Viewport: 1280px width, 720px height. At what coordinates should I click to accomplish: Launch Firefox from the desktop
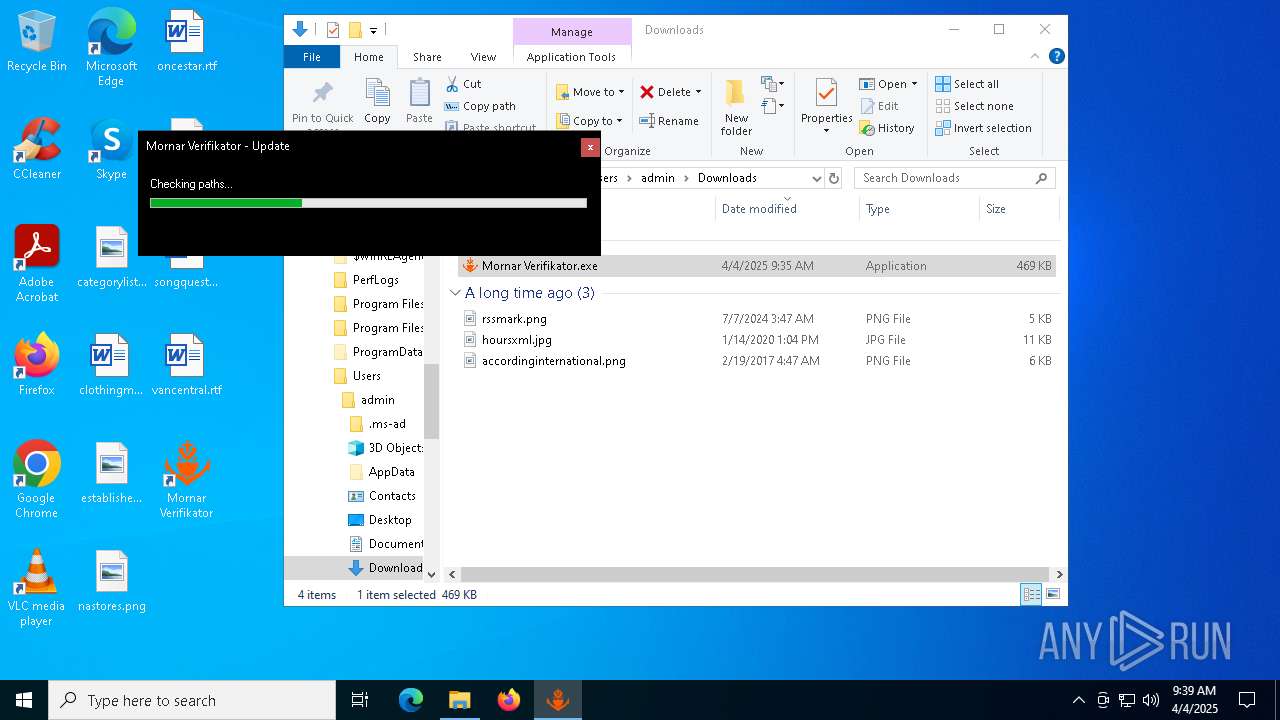coord(37,366)
